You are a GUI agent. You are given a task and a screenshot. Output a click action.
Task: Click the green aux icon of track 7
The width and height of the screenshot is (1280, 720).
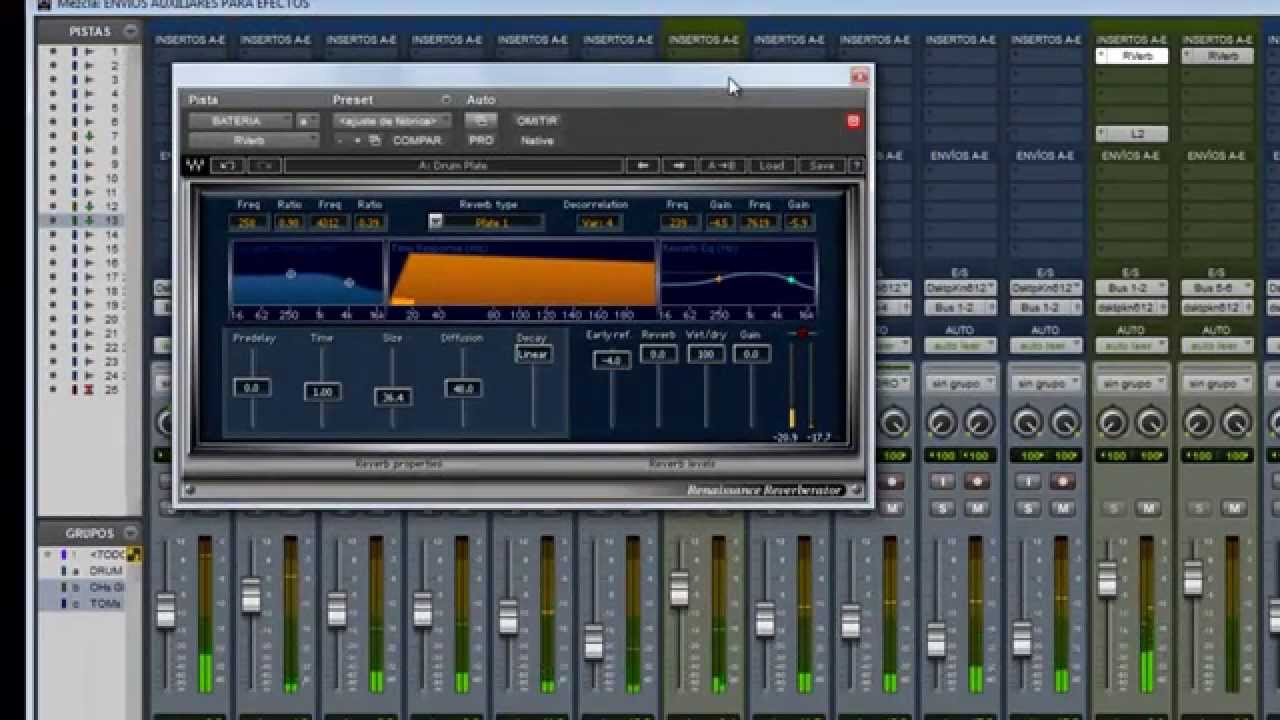[89, 136]
